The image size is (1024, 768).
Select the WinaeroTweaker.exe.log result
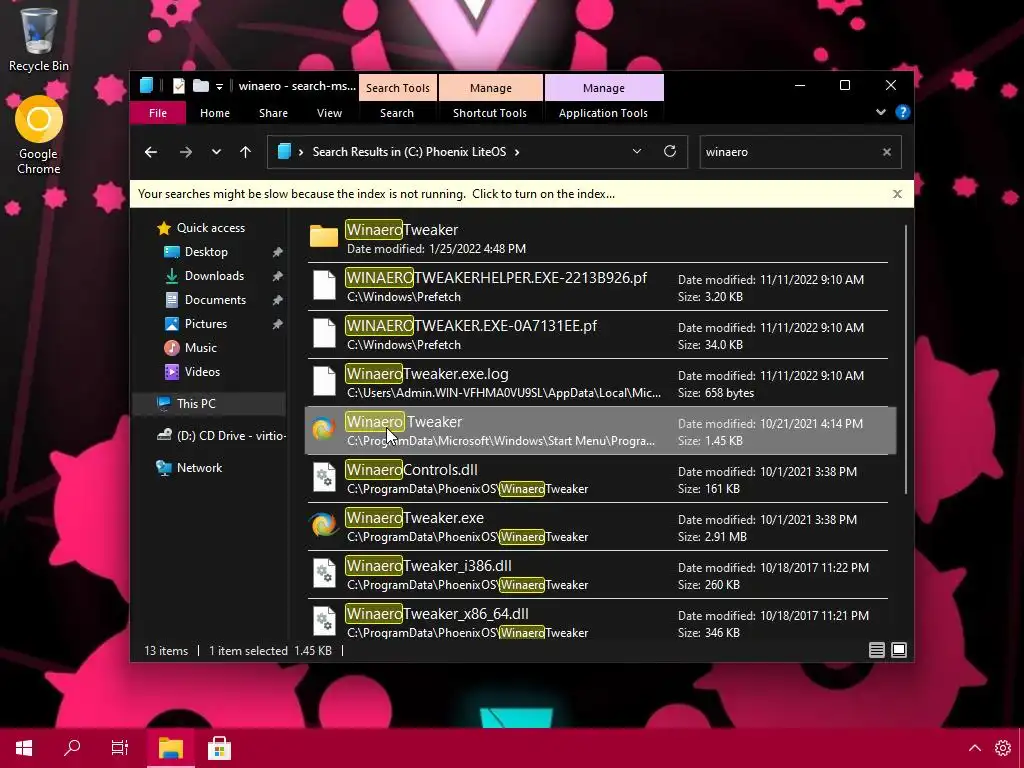coord(598,383)
